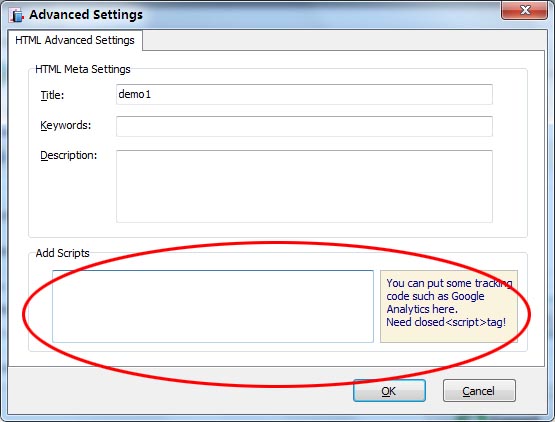Screen dimensions: 555x422
Task: Click inside the Description text area
Action: click(304, 187)
